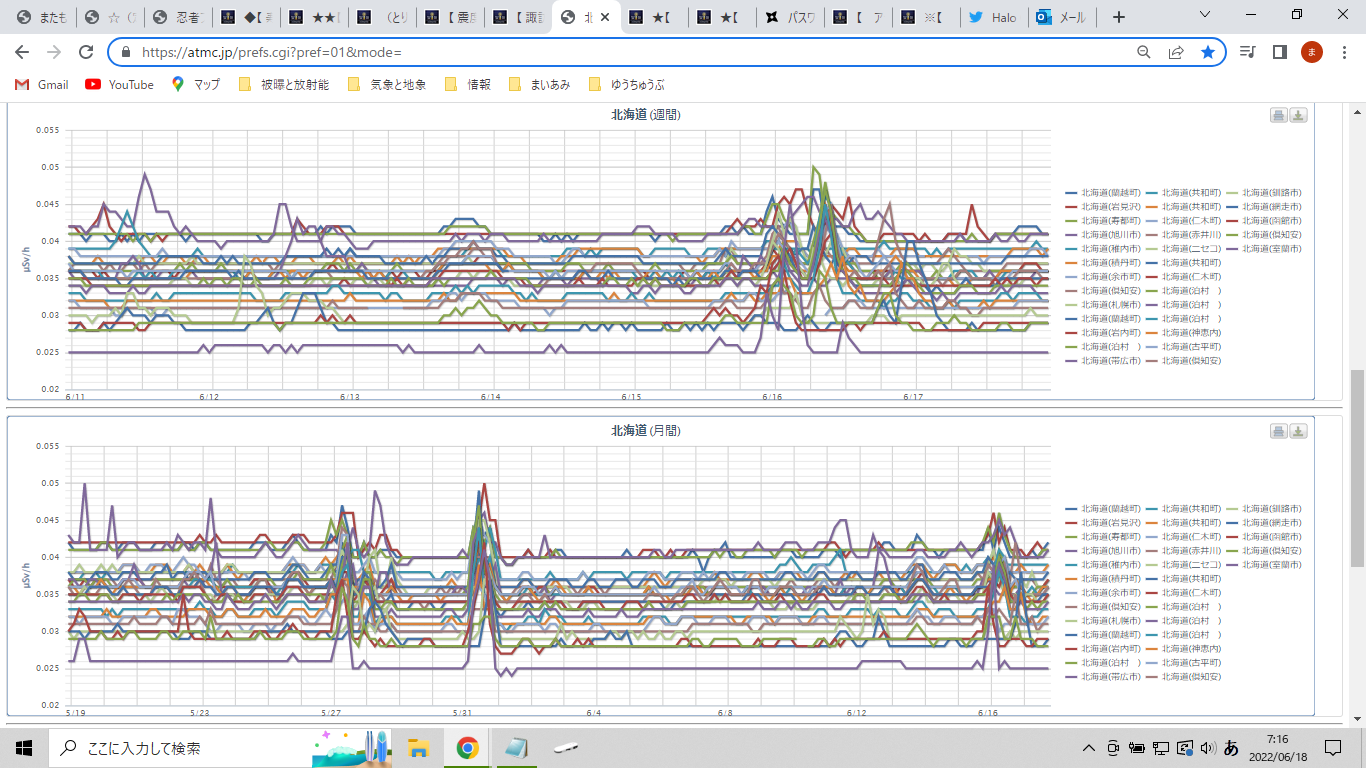Open the media control icon
This screenshot has height=768, width=1366.
click(x=1247, y=52)
